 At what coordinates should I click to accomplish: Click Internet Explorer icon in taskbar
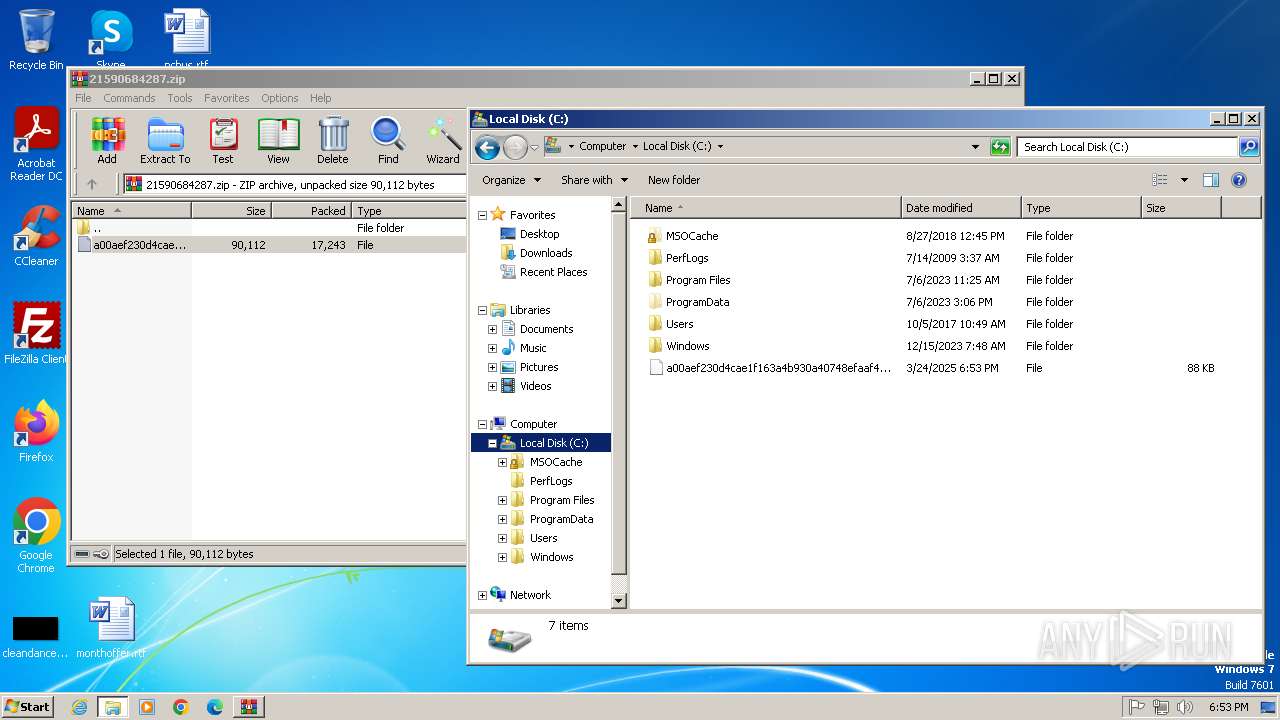(x=79, y=707)
